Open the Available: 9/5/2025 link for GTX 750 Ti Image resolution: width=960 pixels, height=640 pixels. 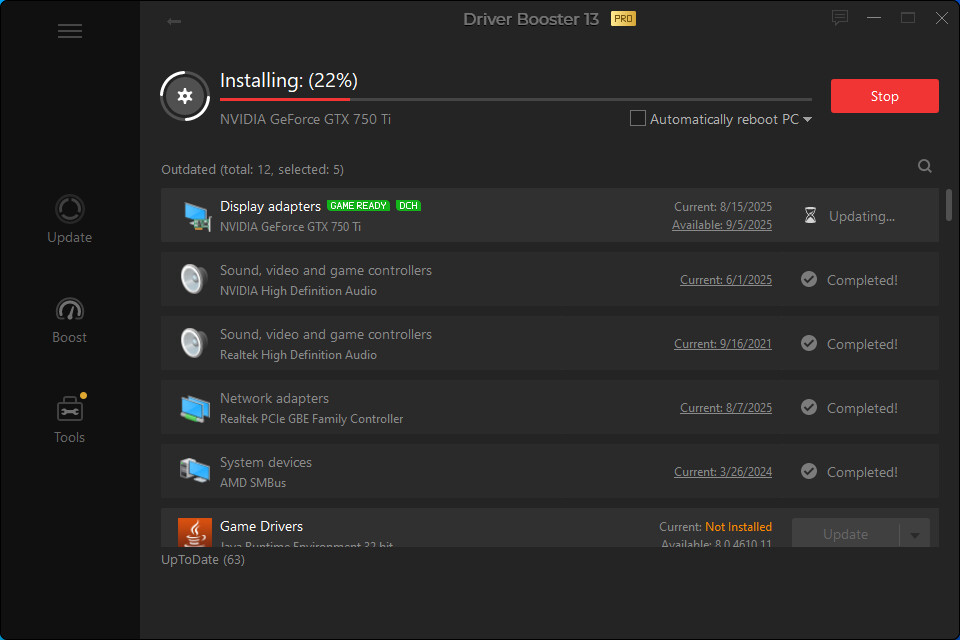click(x=722, y=224)
